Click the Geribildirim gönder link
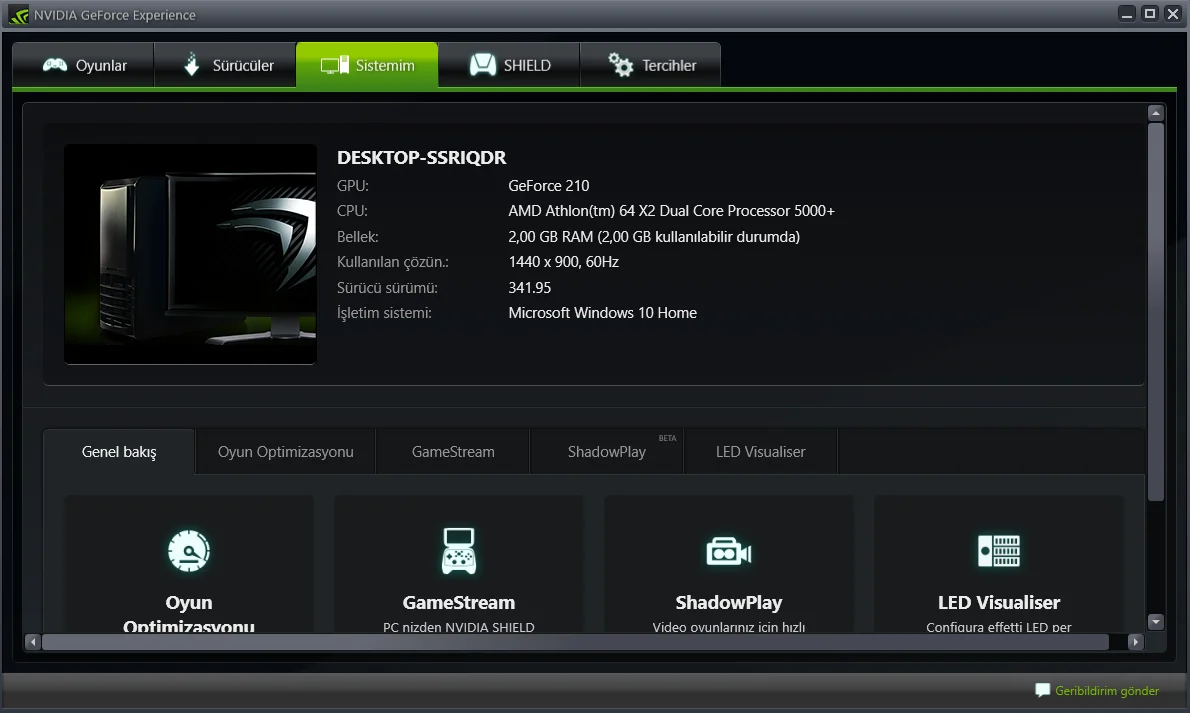Screen dimensions: 1190x713 click(1107, 691)
